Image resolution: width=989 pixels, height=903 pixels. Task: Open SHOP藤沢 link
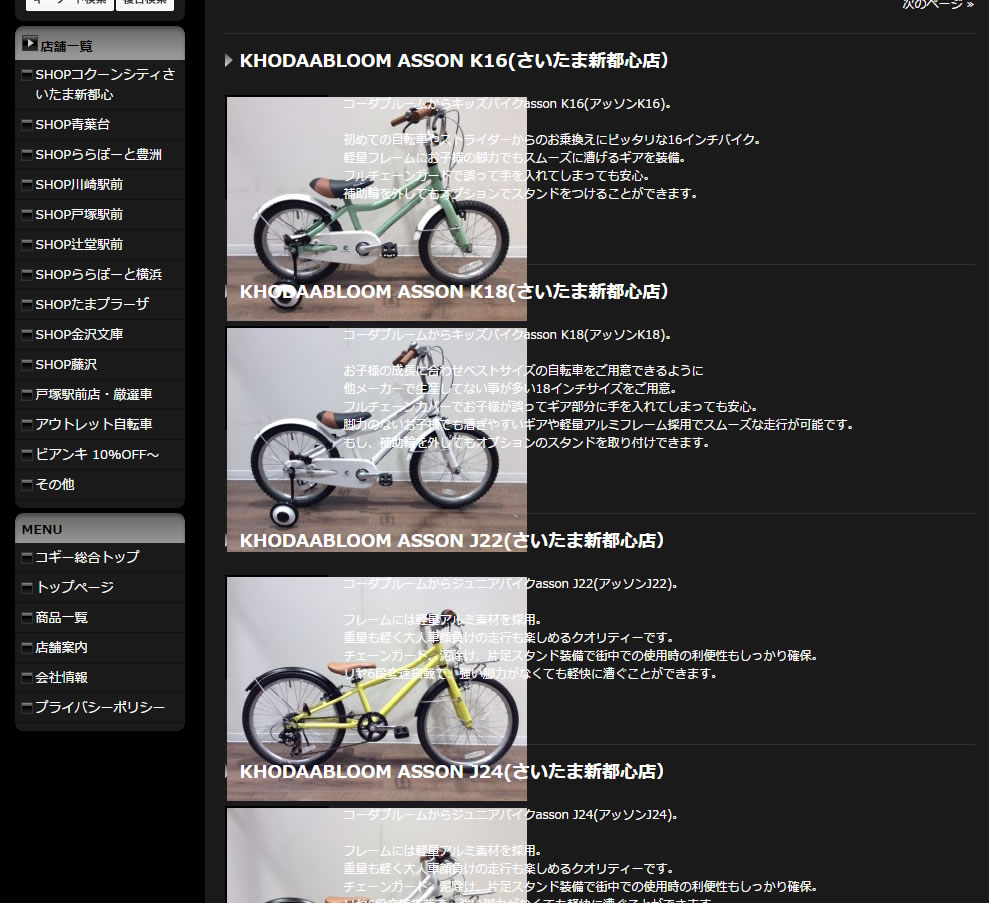tap(66, 364)
